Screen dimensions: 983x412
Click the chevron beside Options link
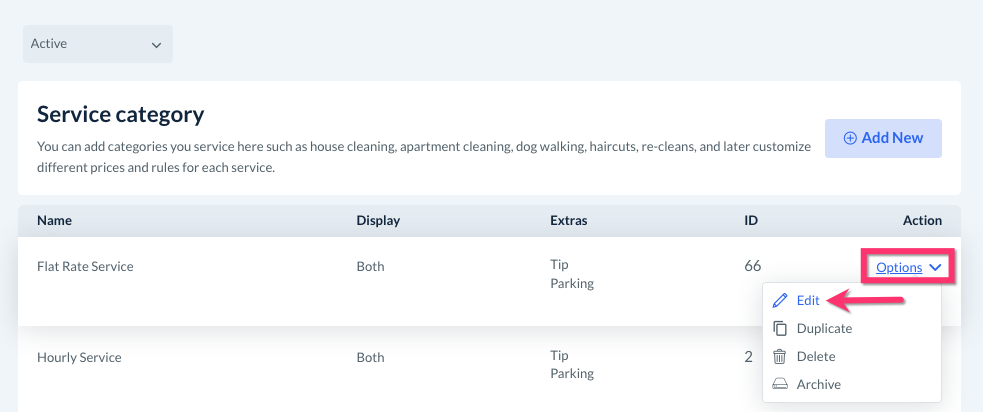[x=935, y=267]
